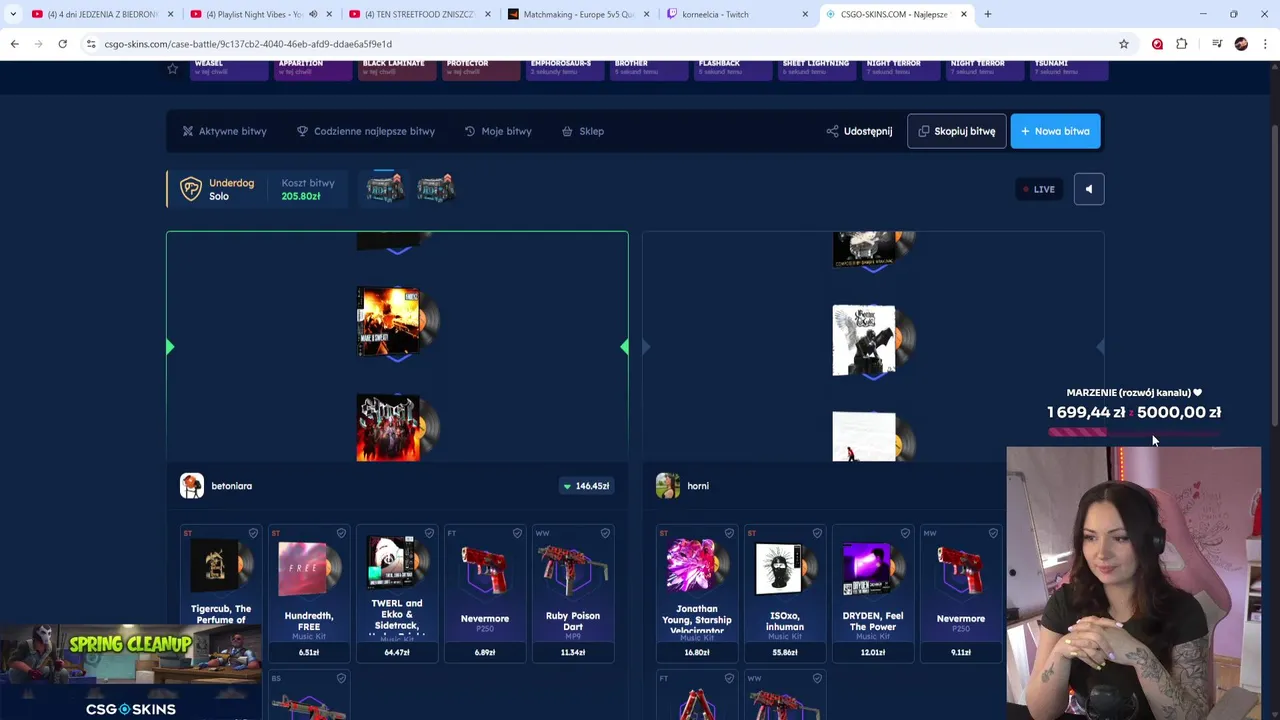Select the second case thumbnail in the battle
This screenshot has width=1280, height=720.
(435, 188)
